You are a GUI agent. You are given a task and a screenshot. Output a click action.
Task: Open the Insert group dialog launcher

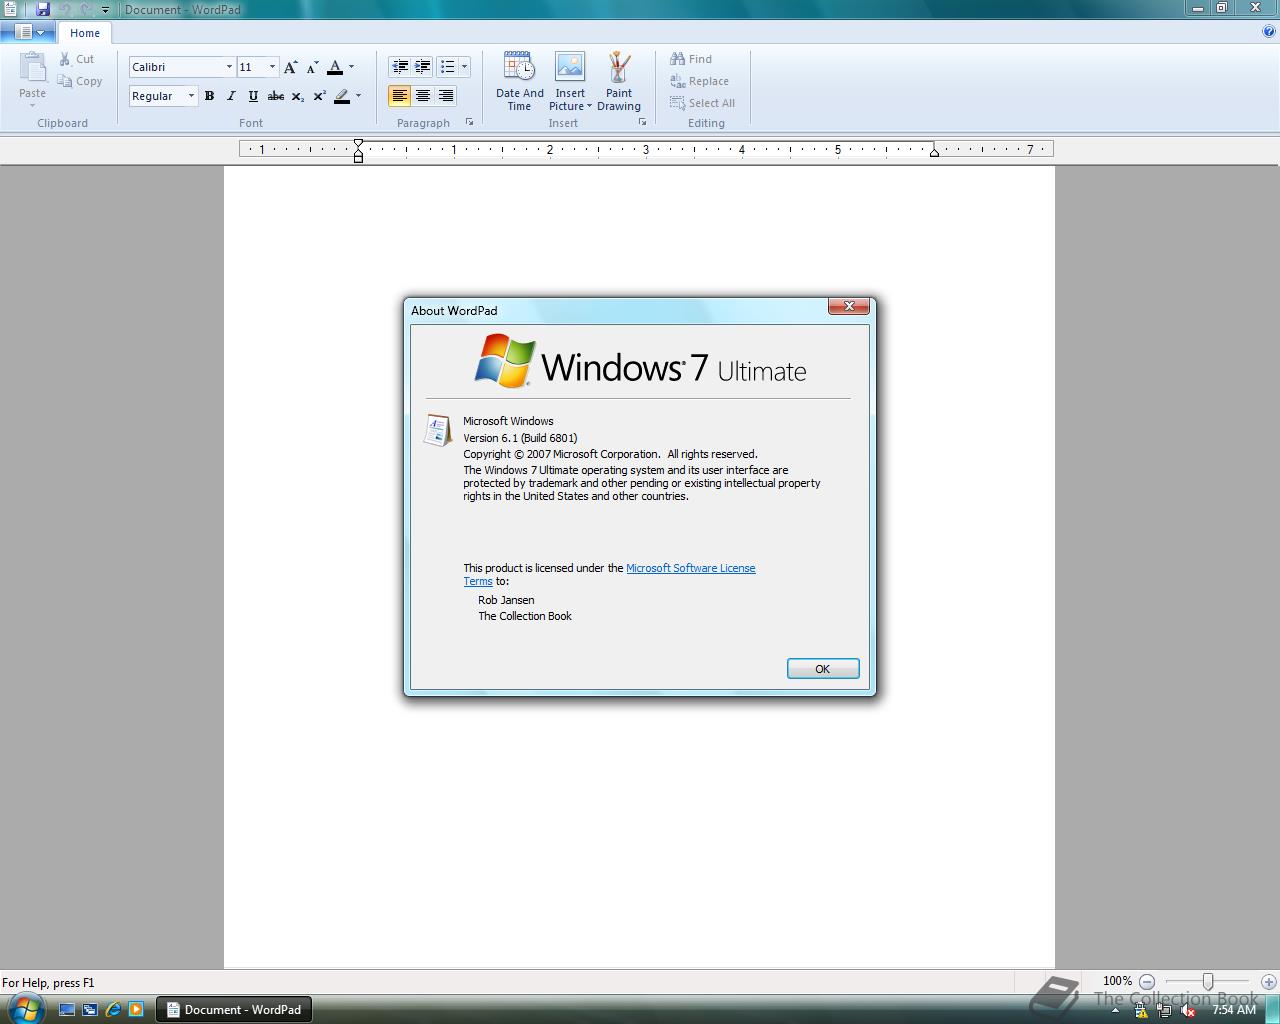tap(642, 122)
